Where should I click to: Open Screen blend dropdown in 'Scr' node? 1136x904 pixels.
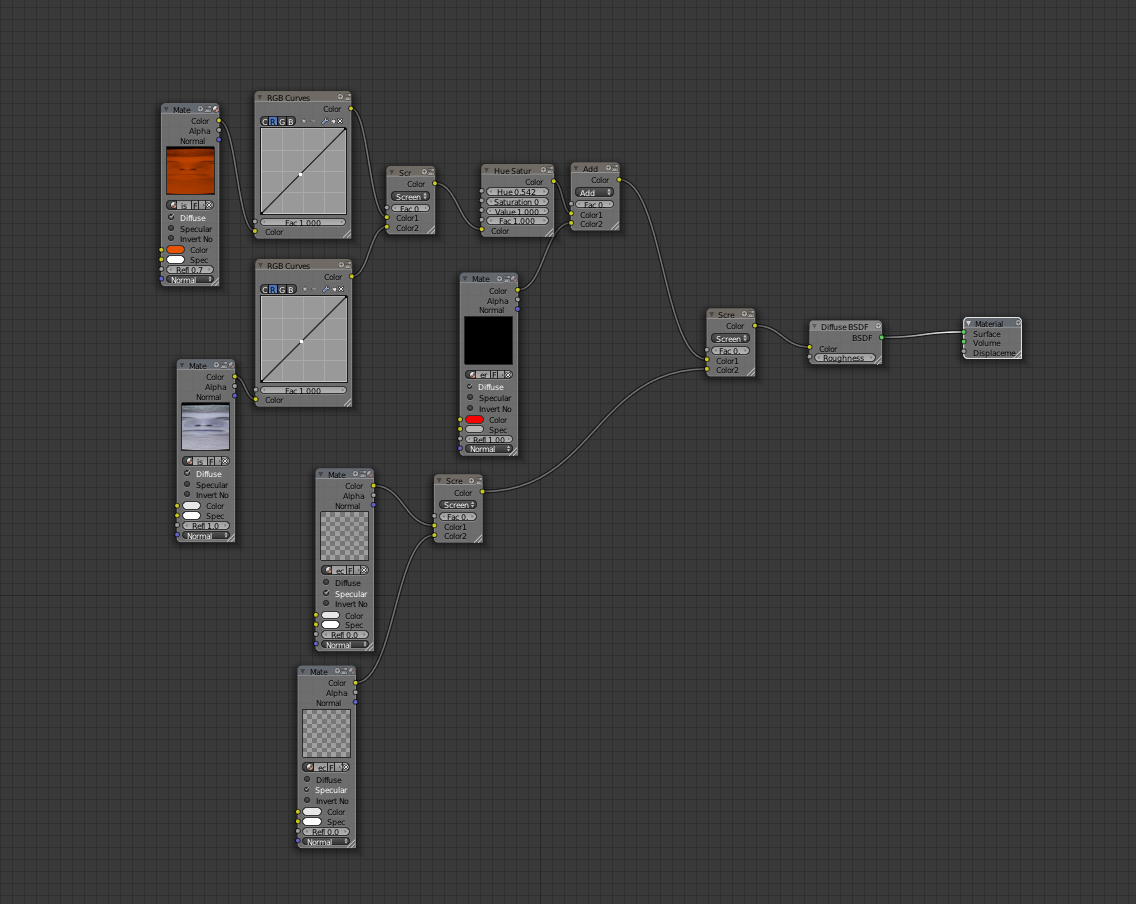[411, 196]
